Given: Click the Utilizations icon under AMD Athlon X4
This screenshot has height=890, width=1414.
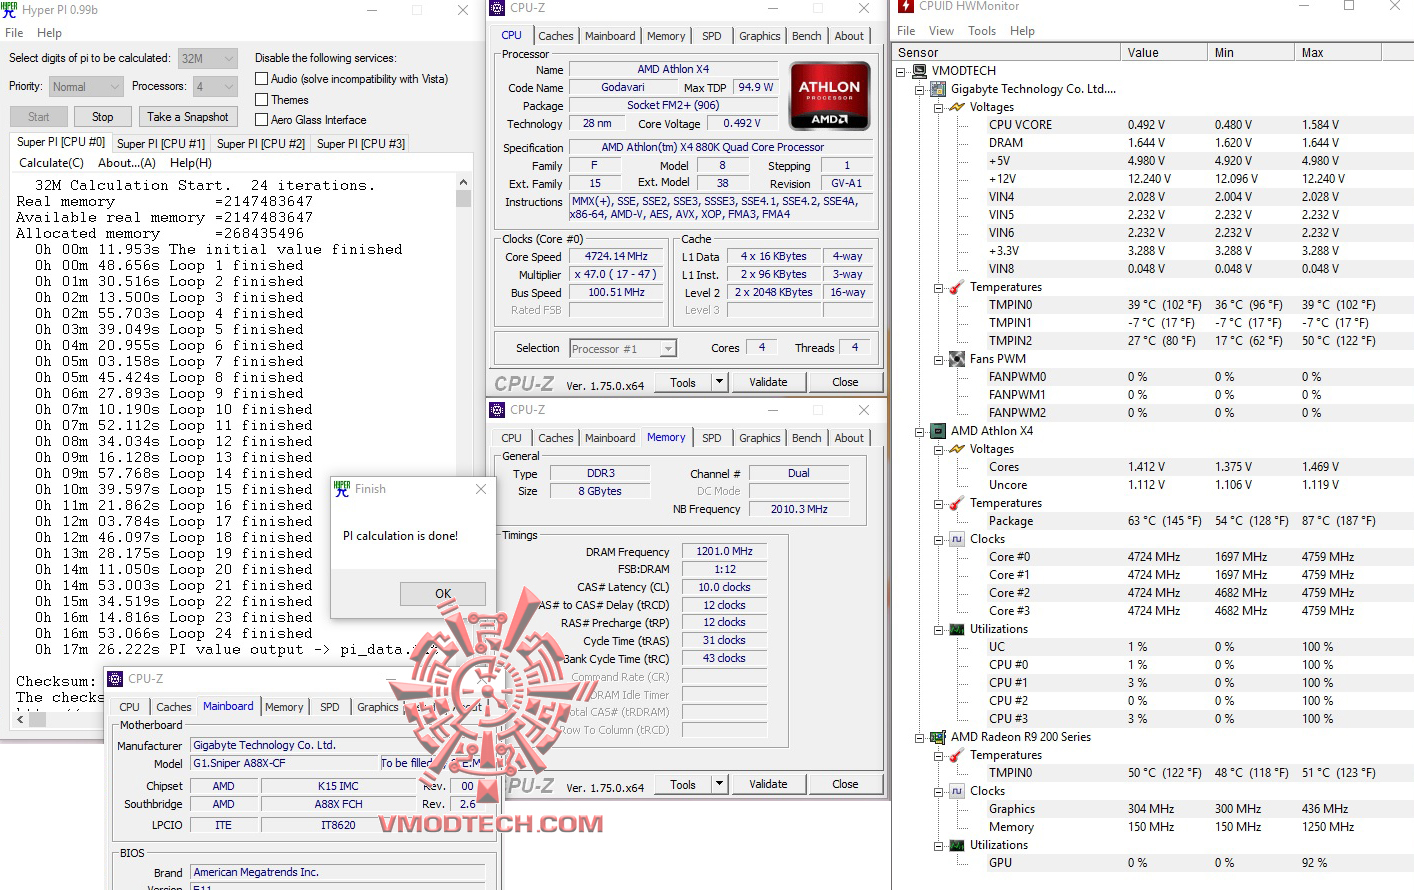Looking at the screenshot, I should (x=957, y=629).
